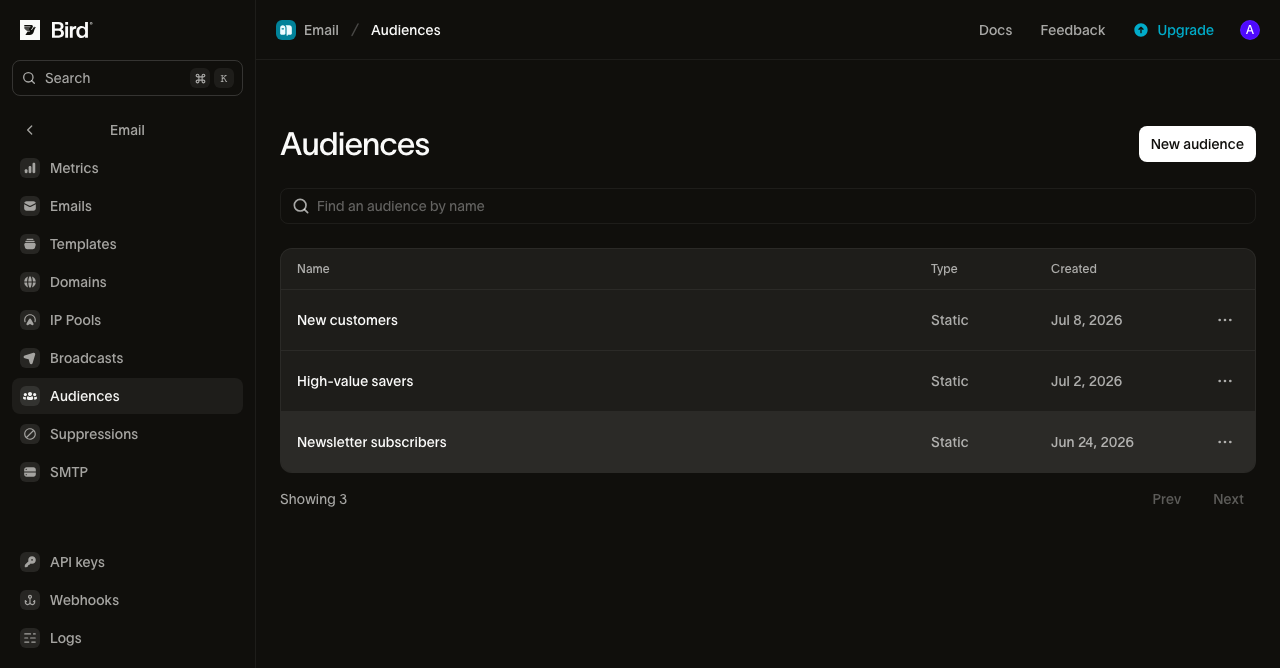This screenshot has height=668, width=1280.
Task: Open the Newsletter subscribers audience
Action: pyautogui.click(x=372, y=442)
